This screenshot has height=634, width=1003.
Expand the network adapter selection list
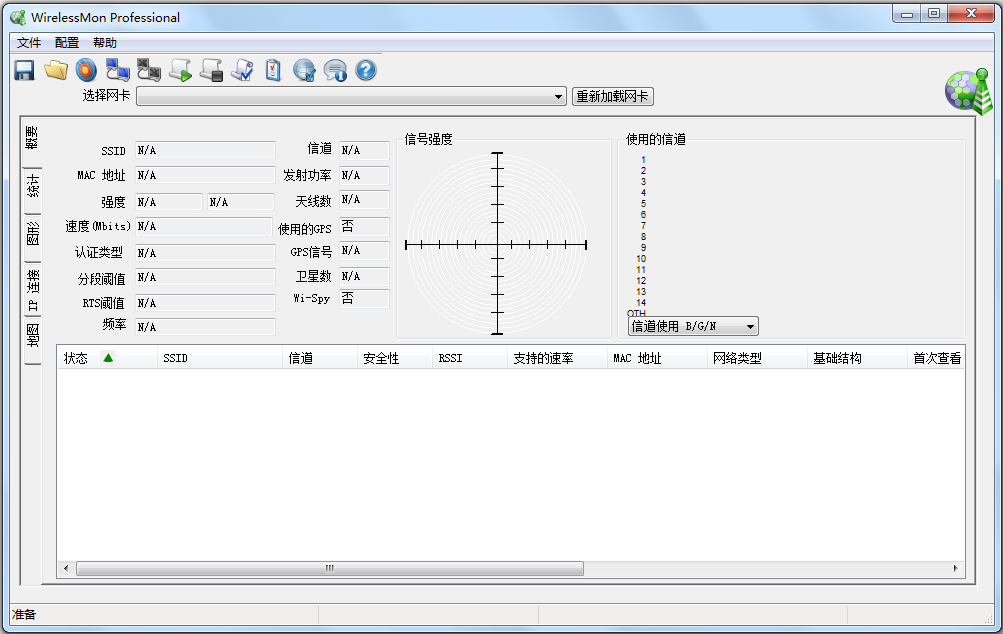(x=559, y=96)
